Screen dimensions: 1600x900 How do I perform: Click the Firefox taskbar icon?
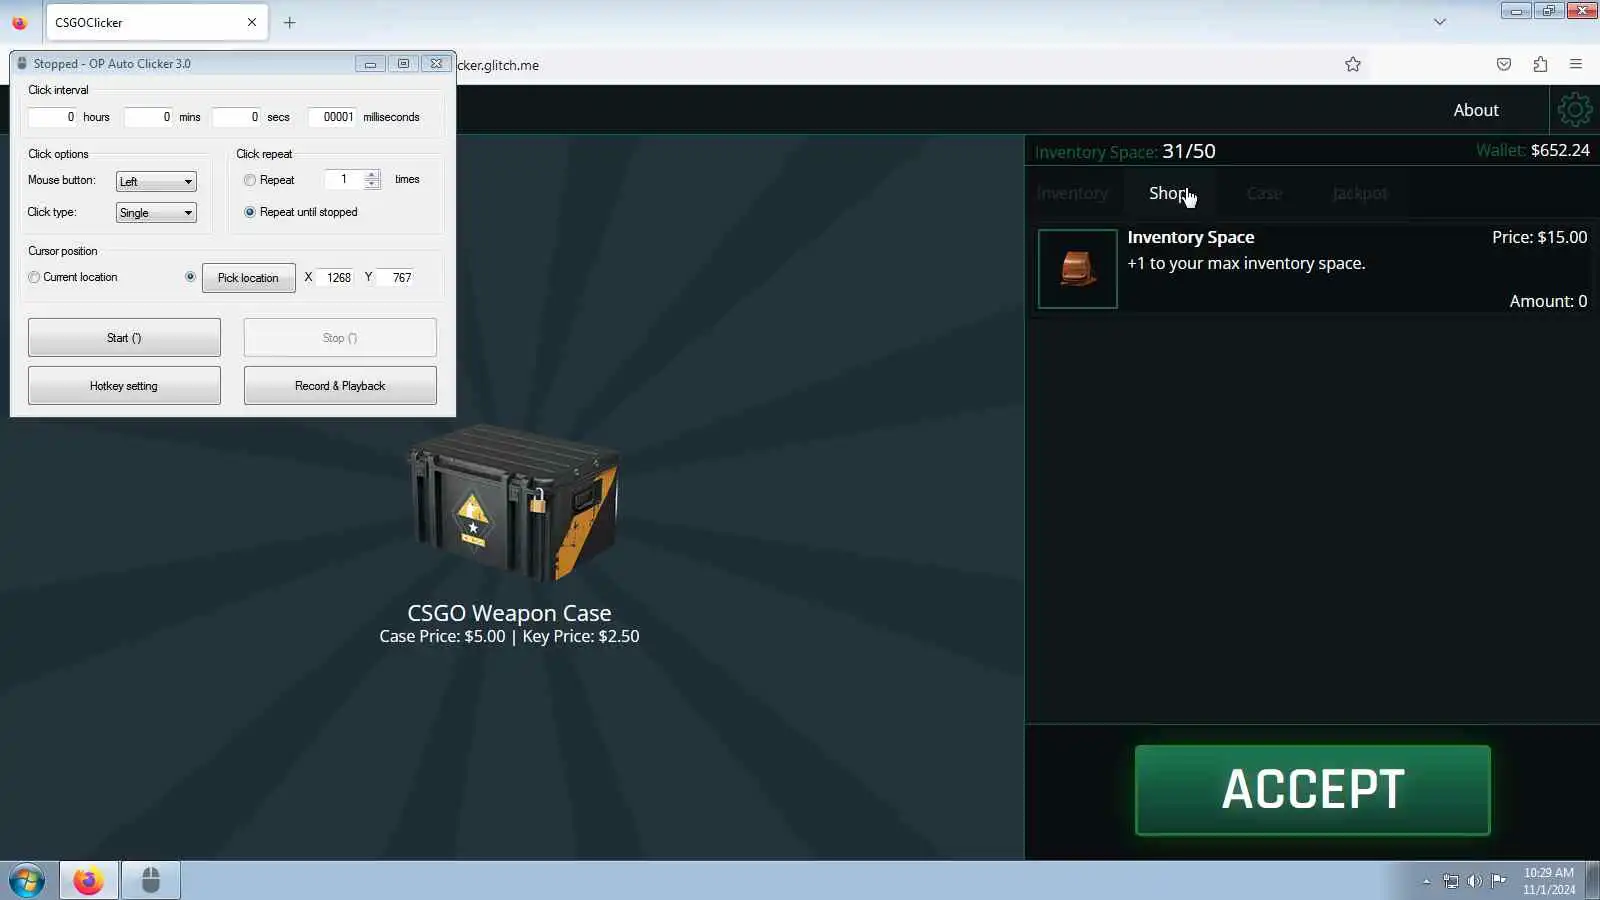pyautogui.click(x=88, y=881)
